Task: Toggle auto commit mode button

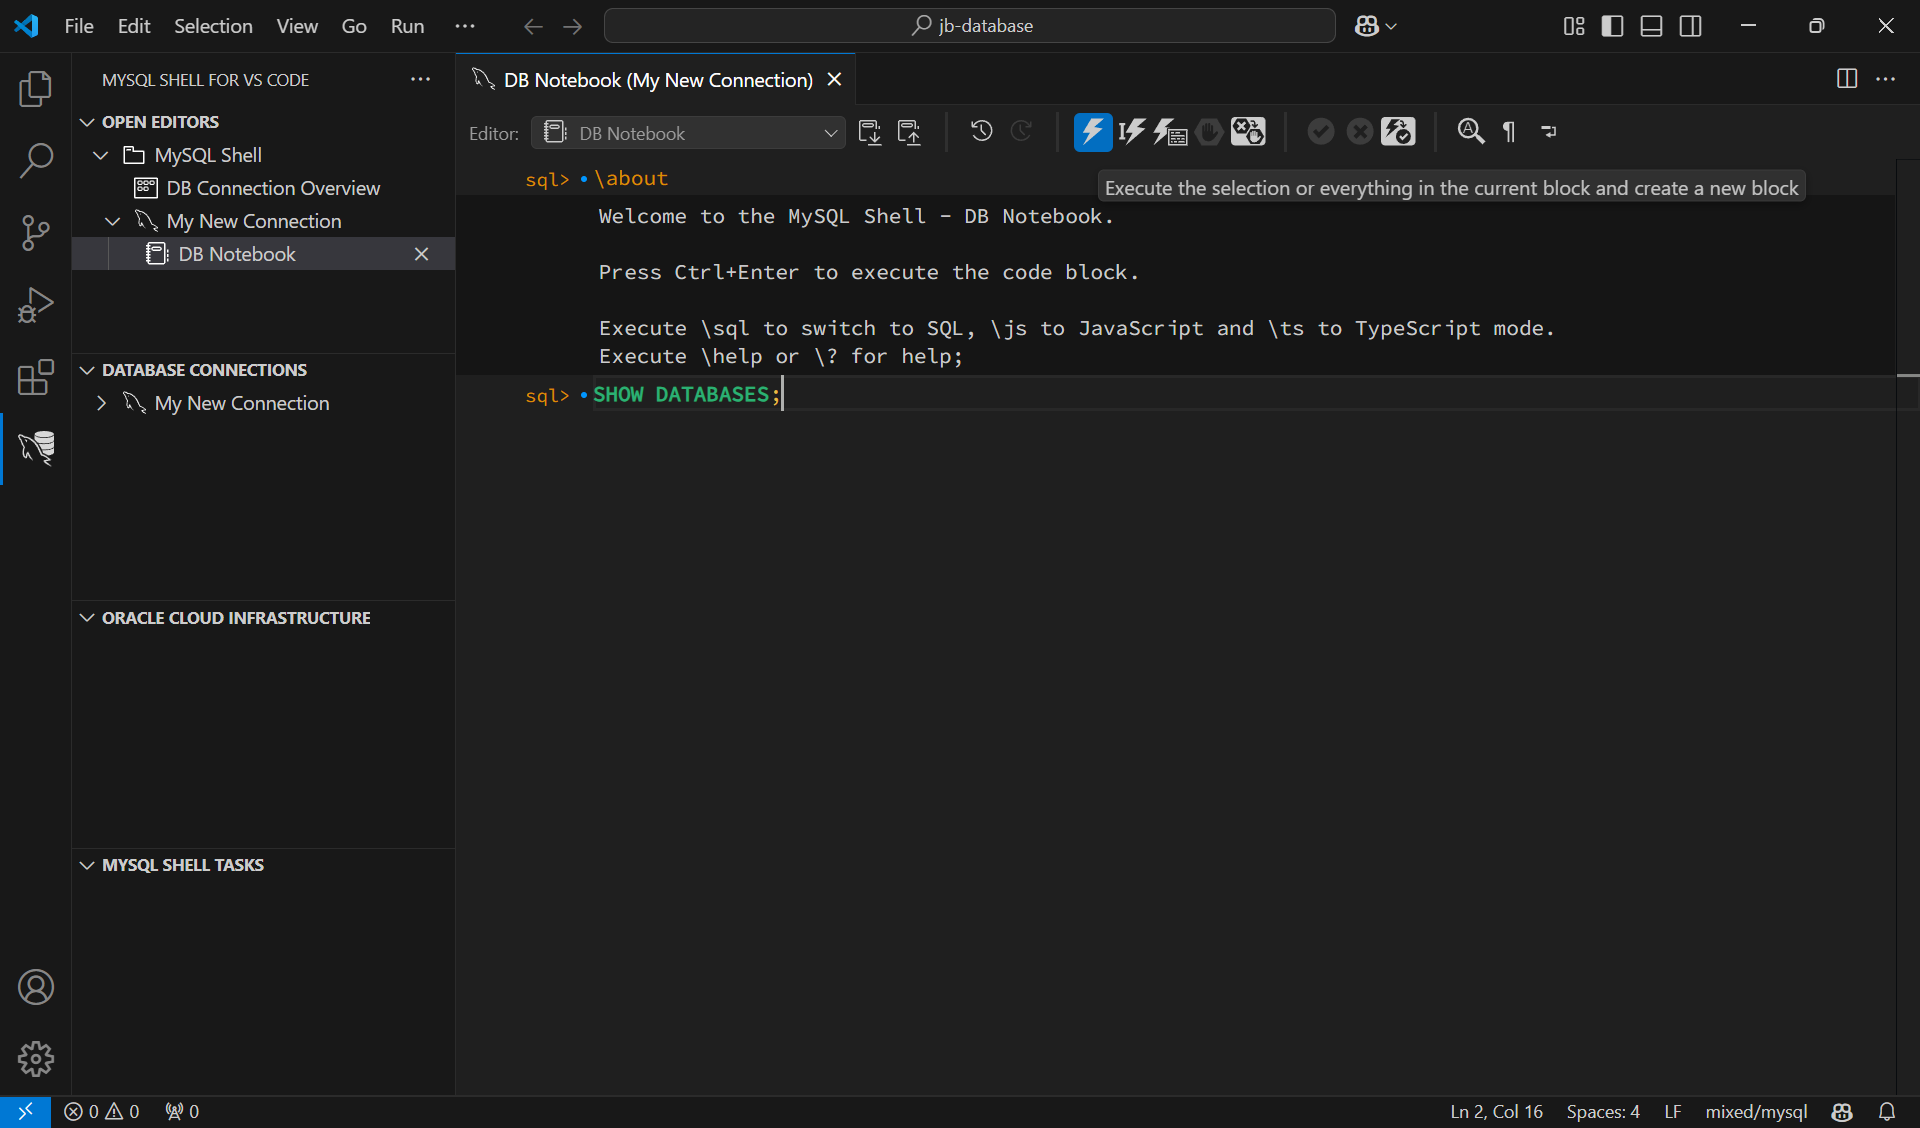Action: [x=1398, y=132]
